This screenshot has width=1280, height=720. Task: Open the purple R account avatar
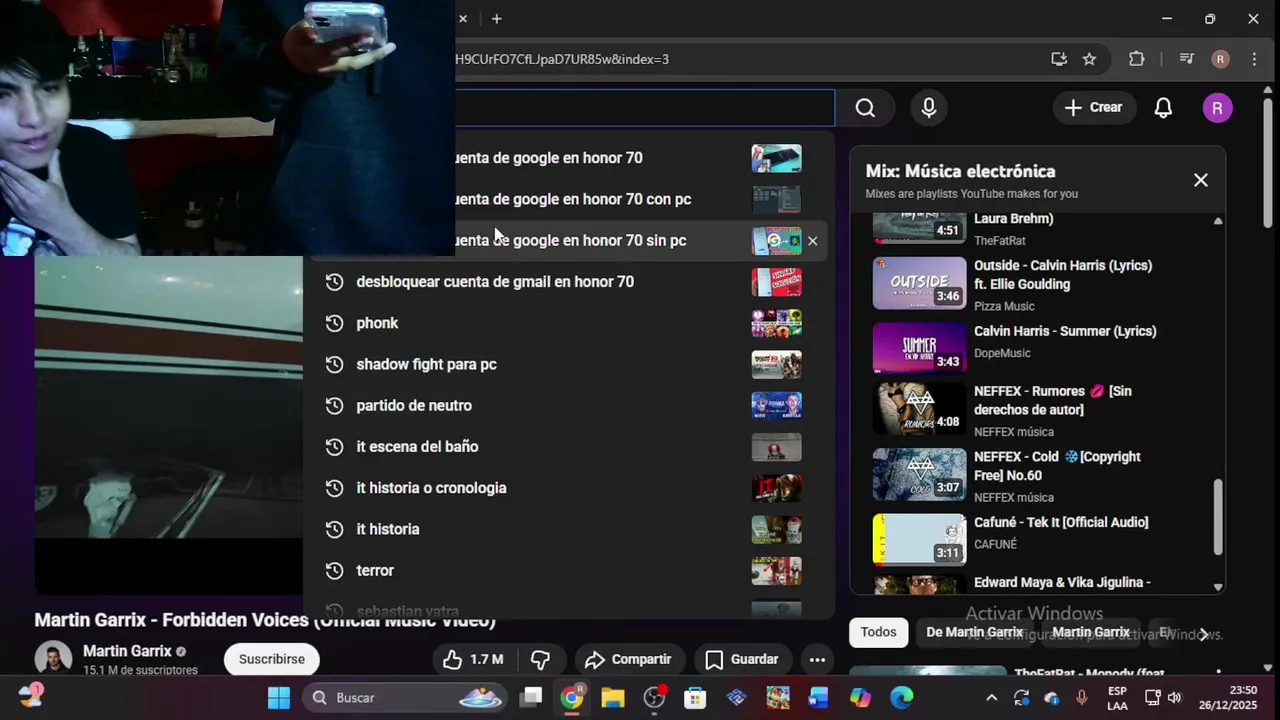click(1217, 108)
